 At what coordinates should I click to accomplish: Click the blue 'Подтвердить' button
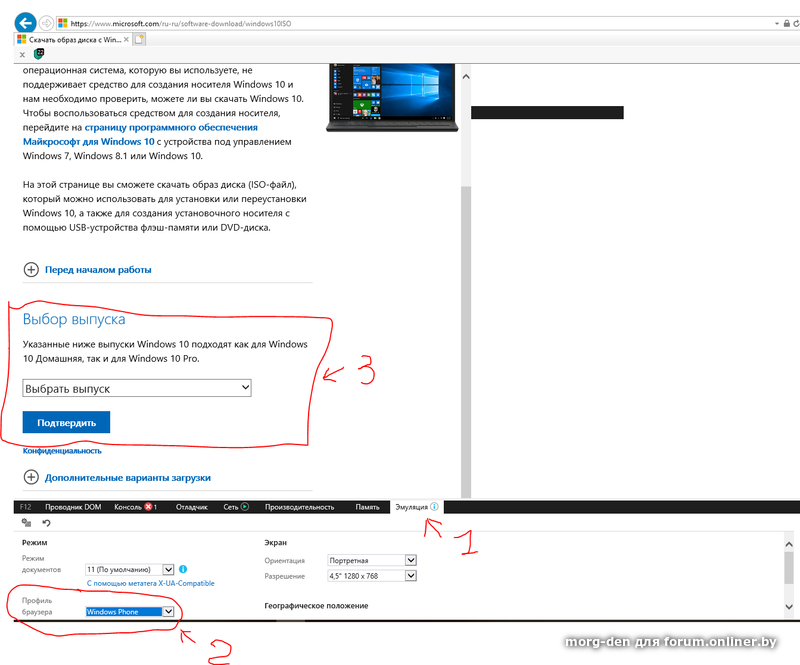click(x=66, y=423)
